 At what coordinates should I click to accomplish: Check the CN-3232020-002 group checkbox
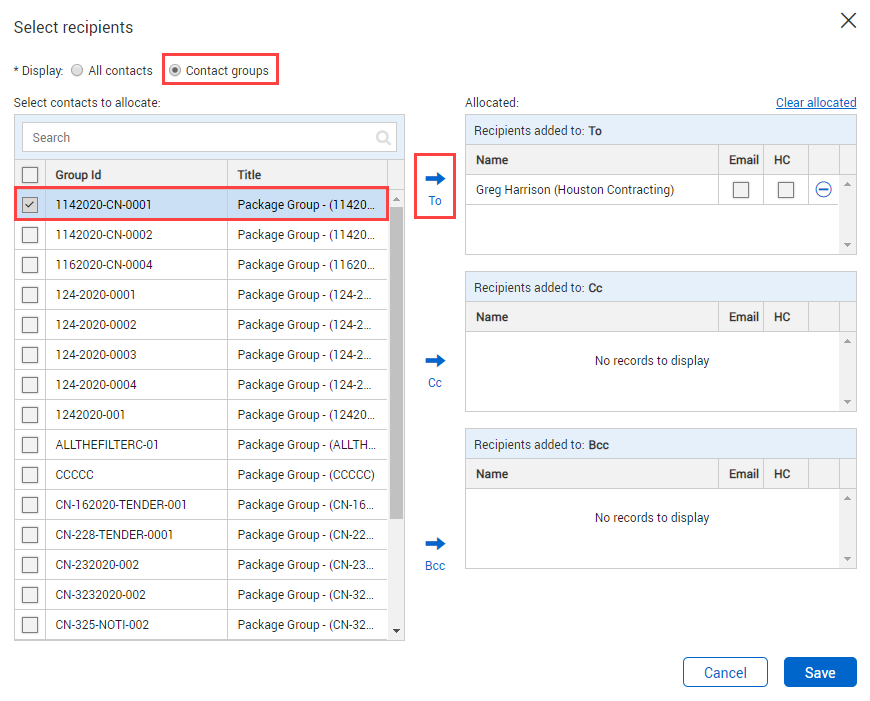point(30,594)
